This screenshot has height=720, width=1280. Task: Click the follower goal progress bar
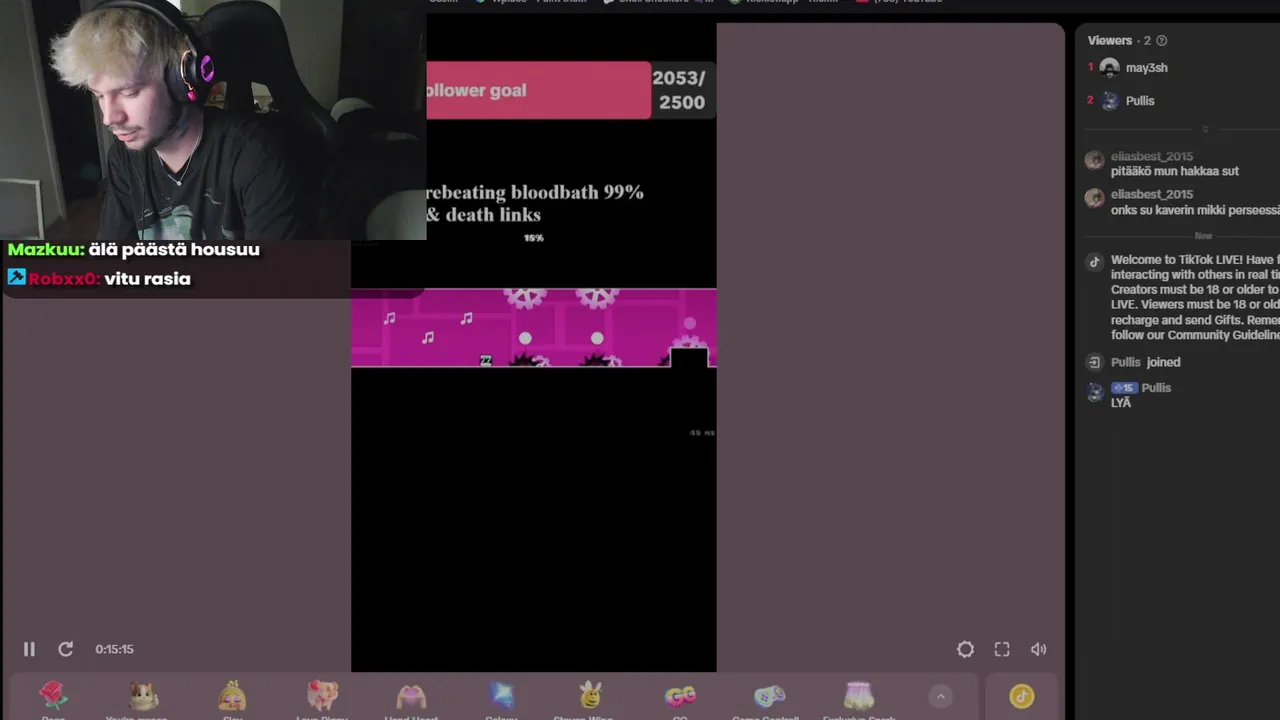[x=538, y=90]
